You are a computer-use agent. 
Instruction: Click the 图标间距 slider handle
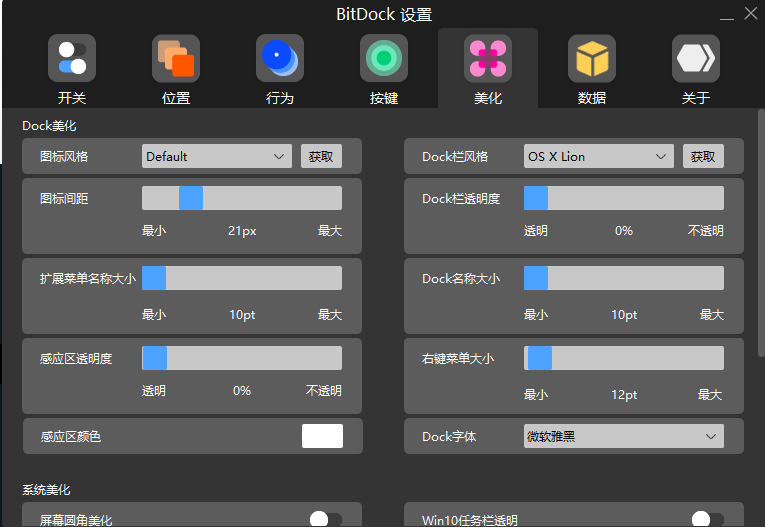(191, 198)
